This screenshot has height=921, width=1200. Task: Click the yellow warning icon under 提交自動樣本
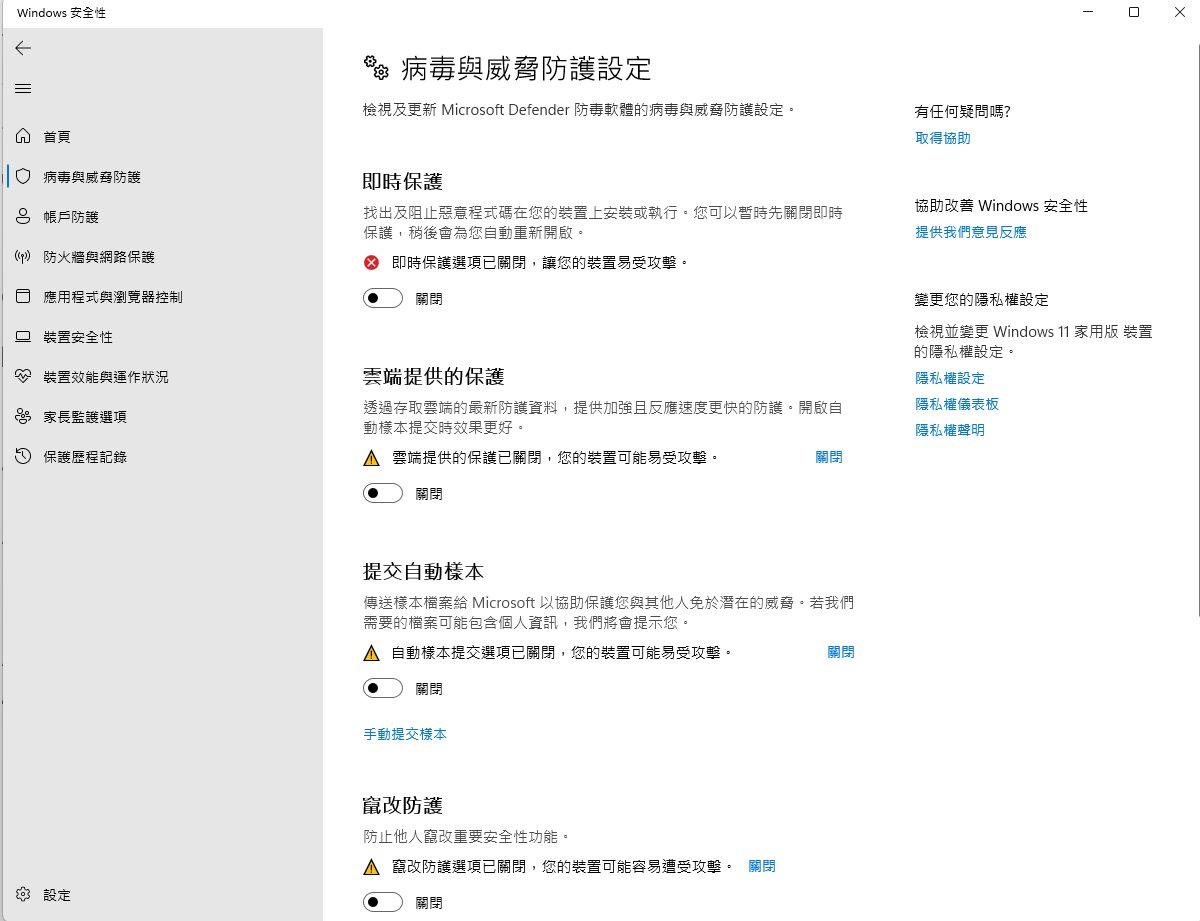(371, 653)
